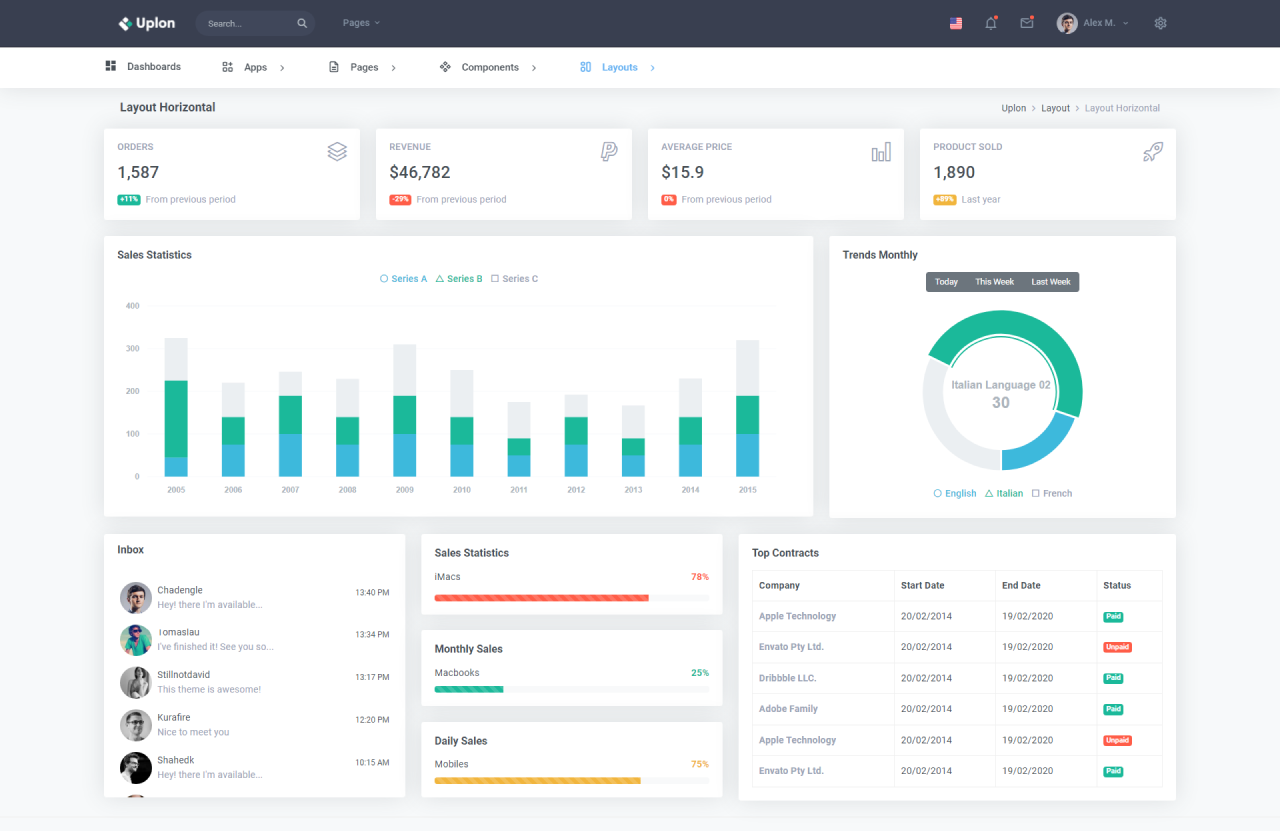This screenshot has width=1280, height=831.
Task: Toggle English in donut legend
Action: [954, 493]
